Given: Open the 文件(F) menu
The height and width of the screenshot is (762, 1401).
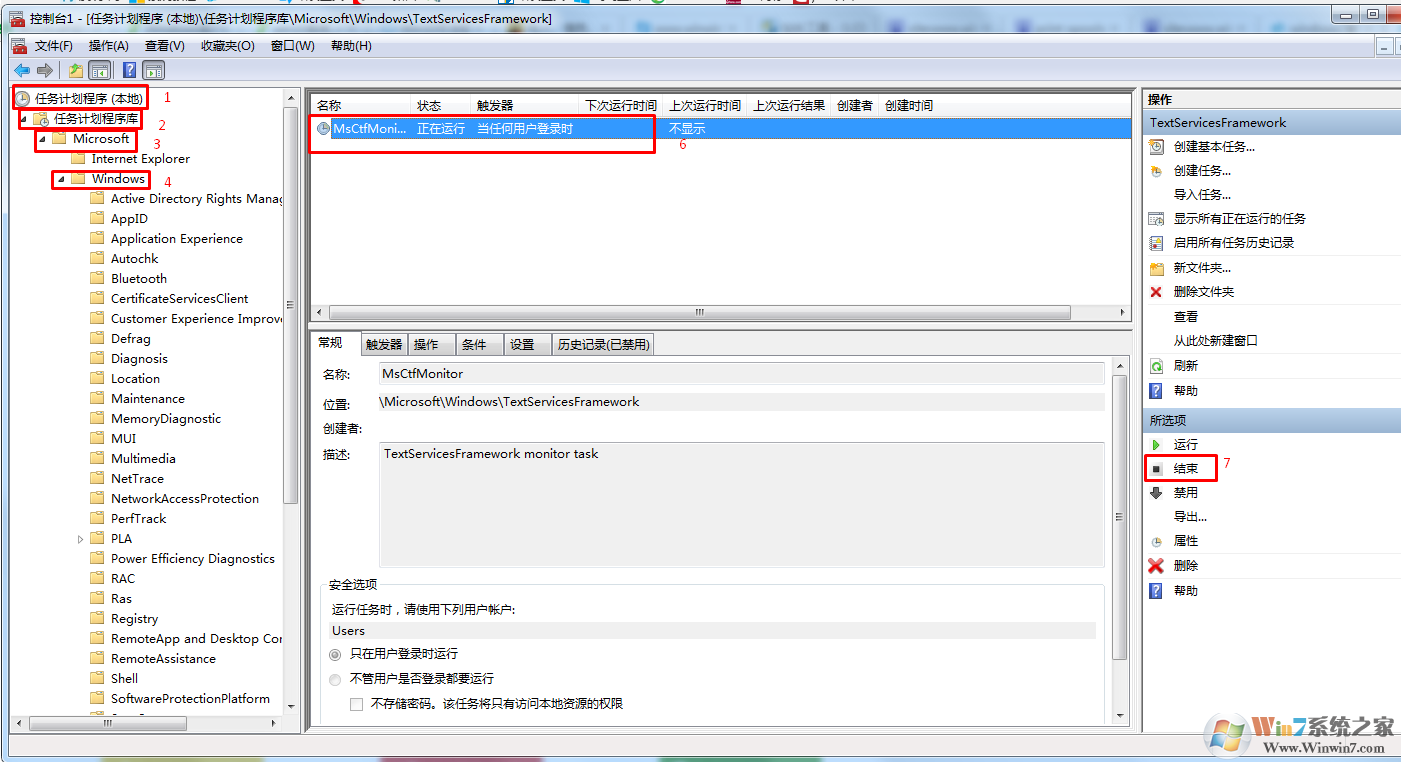Looking at the screenshot, I should (x=53, y=45).
